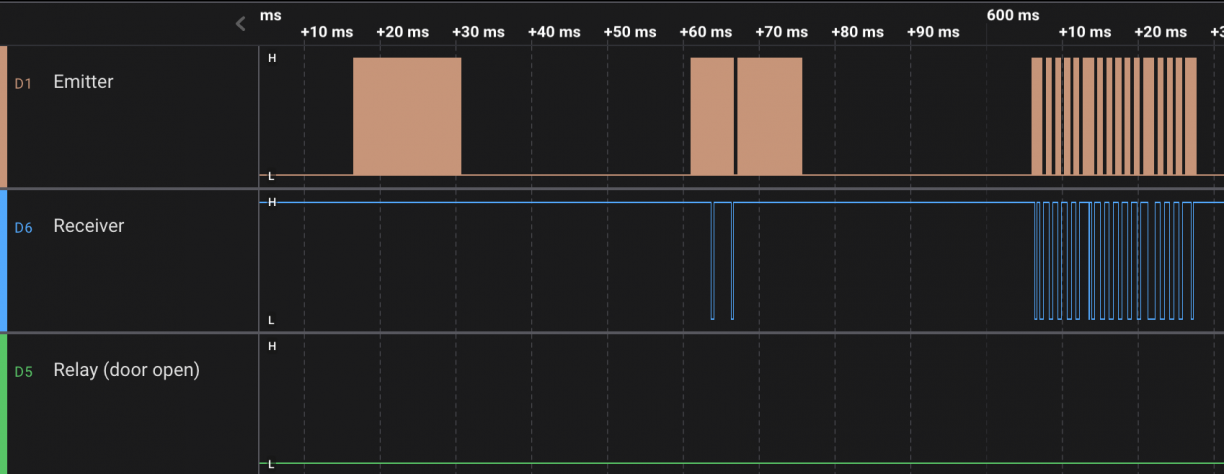Click the D1 channel identifier
1224x474 pixels.
(23, 84)
